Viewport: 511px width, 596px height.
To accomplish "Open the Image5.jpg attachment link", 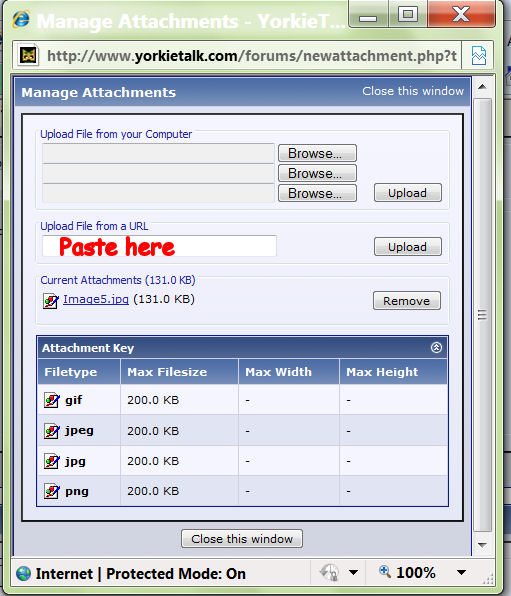I will 96,299.
